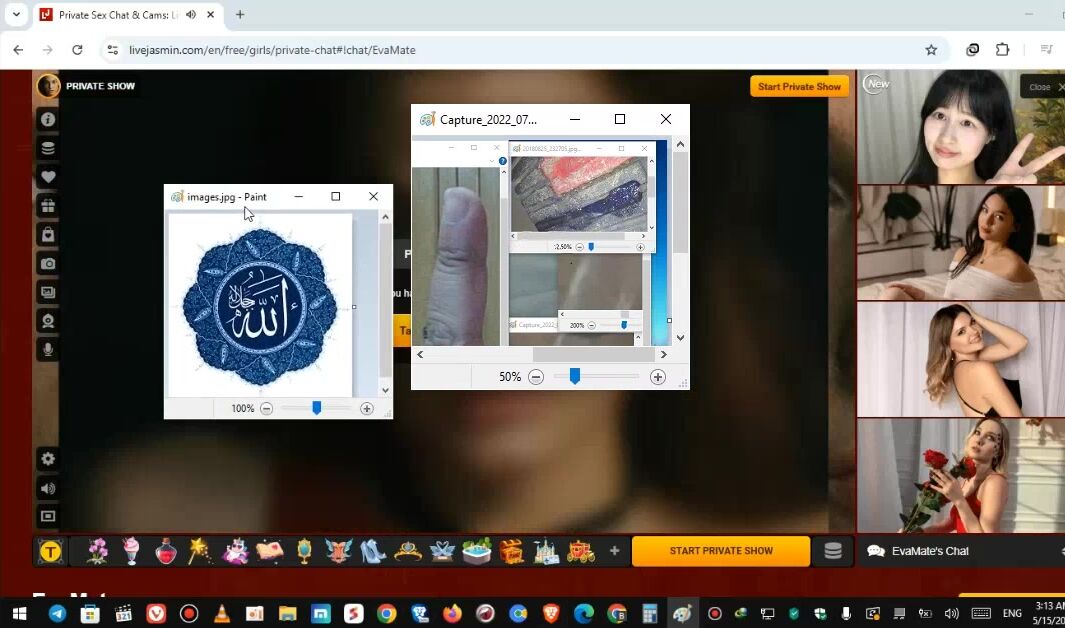
Task: Open EvaMate's Chat panel
Action: 929,551
